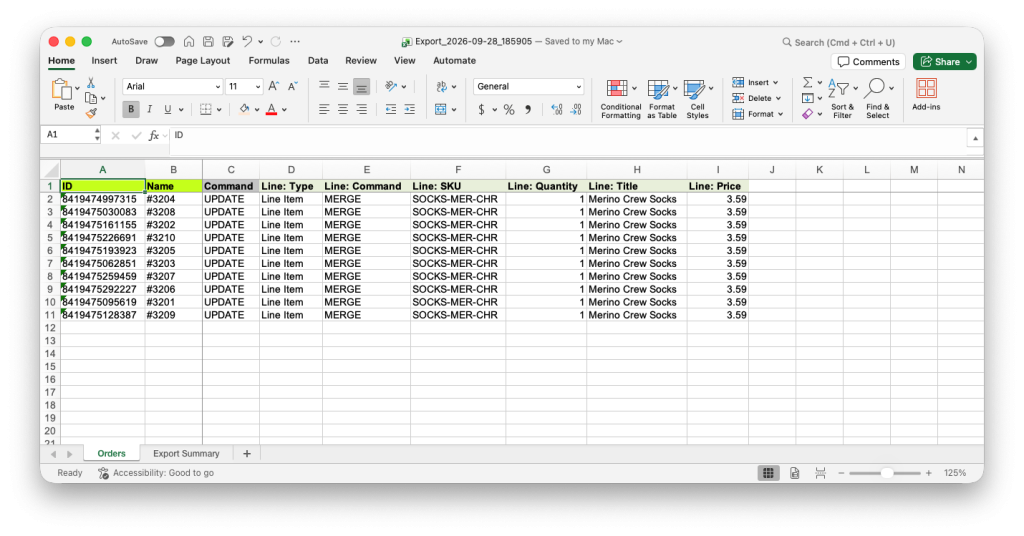Click the Undo arrow icon
The height and width of the screenshot is (536, 1024).
[247, 42]
